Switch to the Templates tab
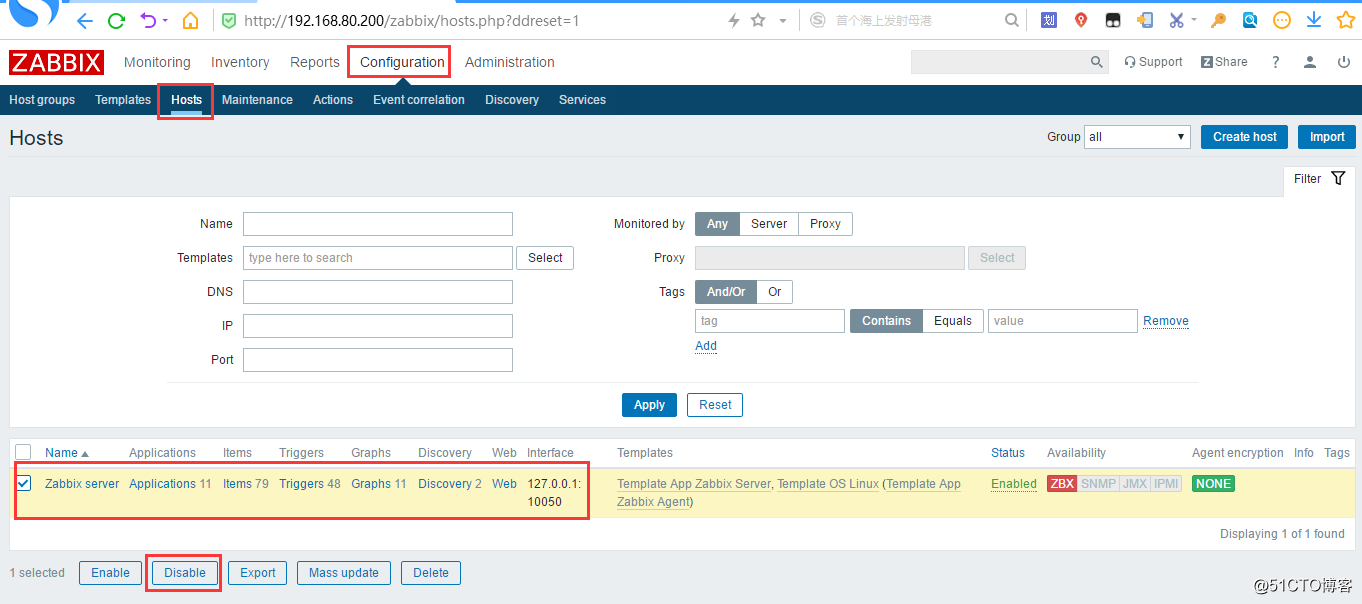This screenshot has width=1362, height=604. 122,99
